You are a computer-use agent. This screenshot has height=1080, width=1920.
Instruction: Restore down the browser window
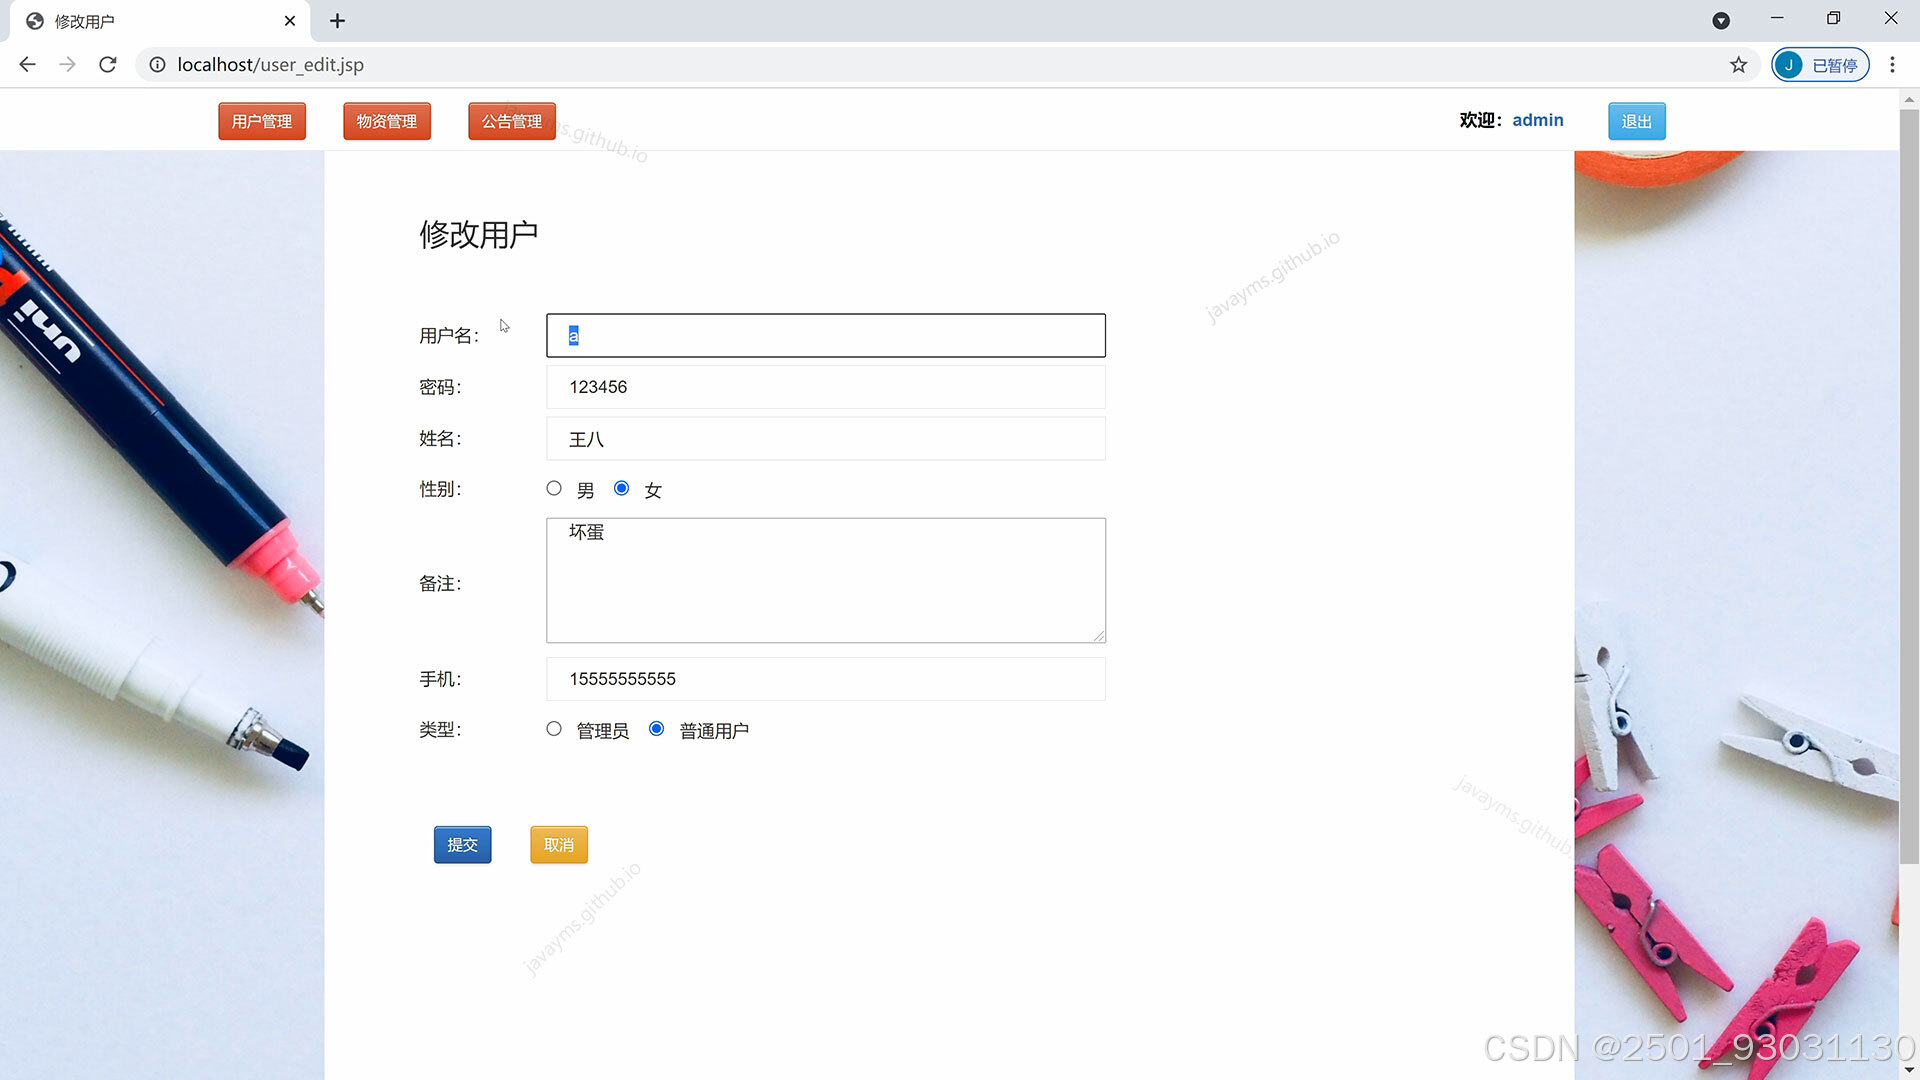tap(1833, 18)
